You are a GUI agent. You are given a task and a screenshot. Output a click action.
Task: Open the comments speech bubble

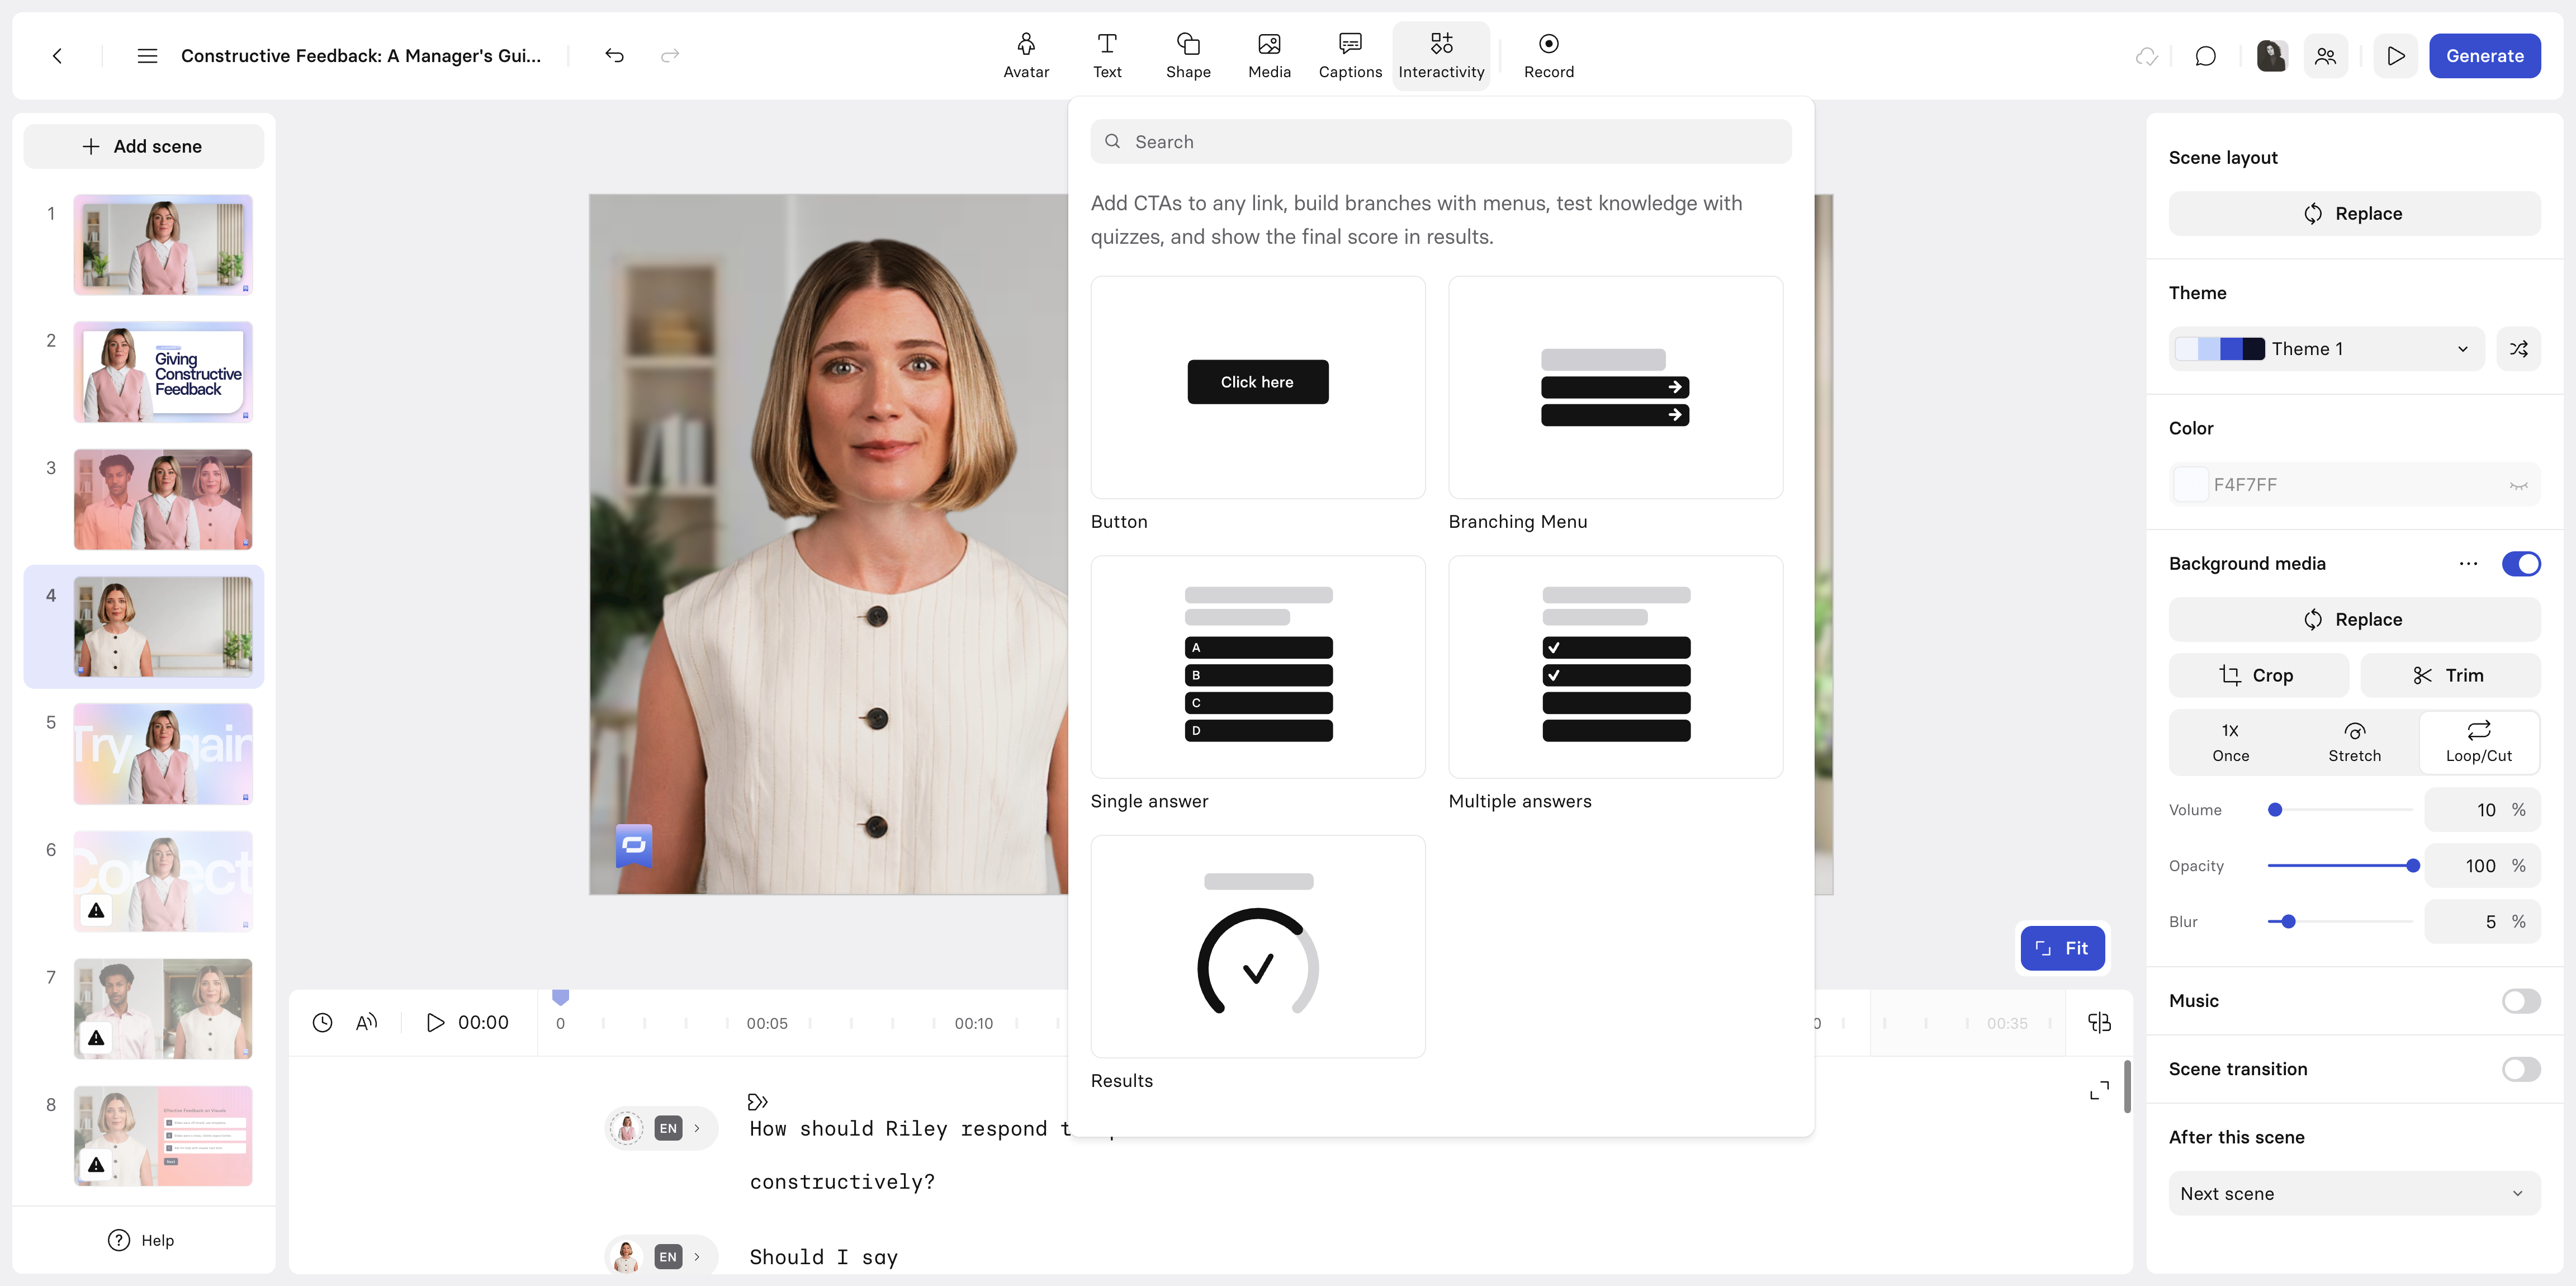tap(2205, 56)
